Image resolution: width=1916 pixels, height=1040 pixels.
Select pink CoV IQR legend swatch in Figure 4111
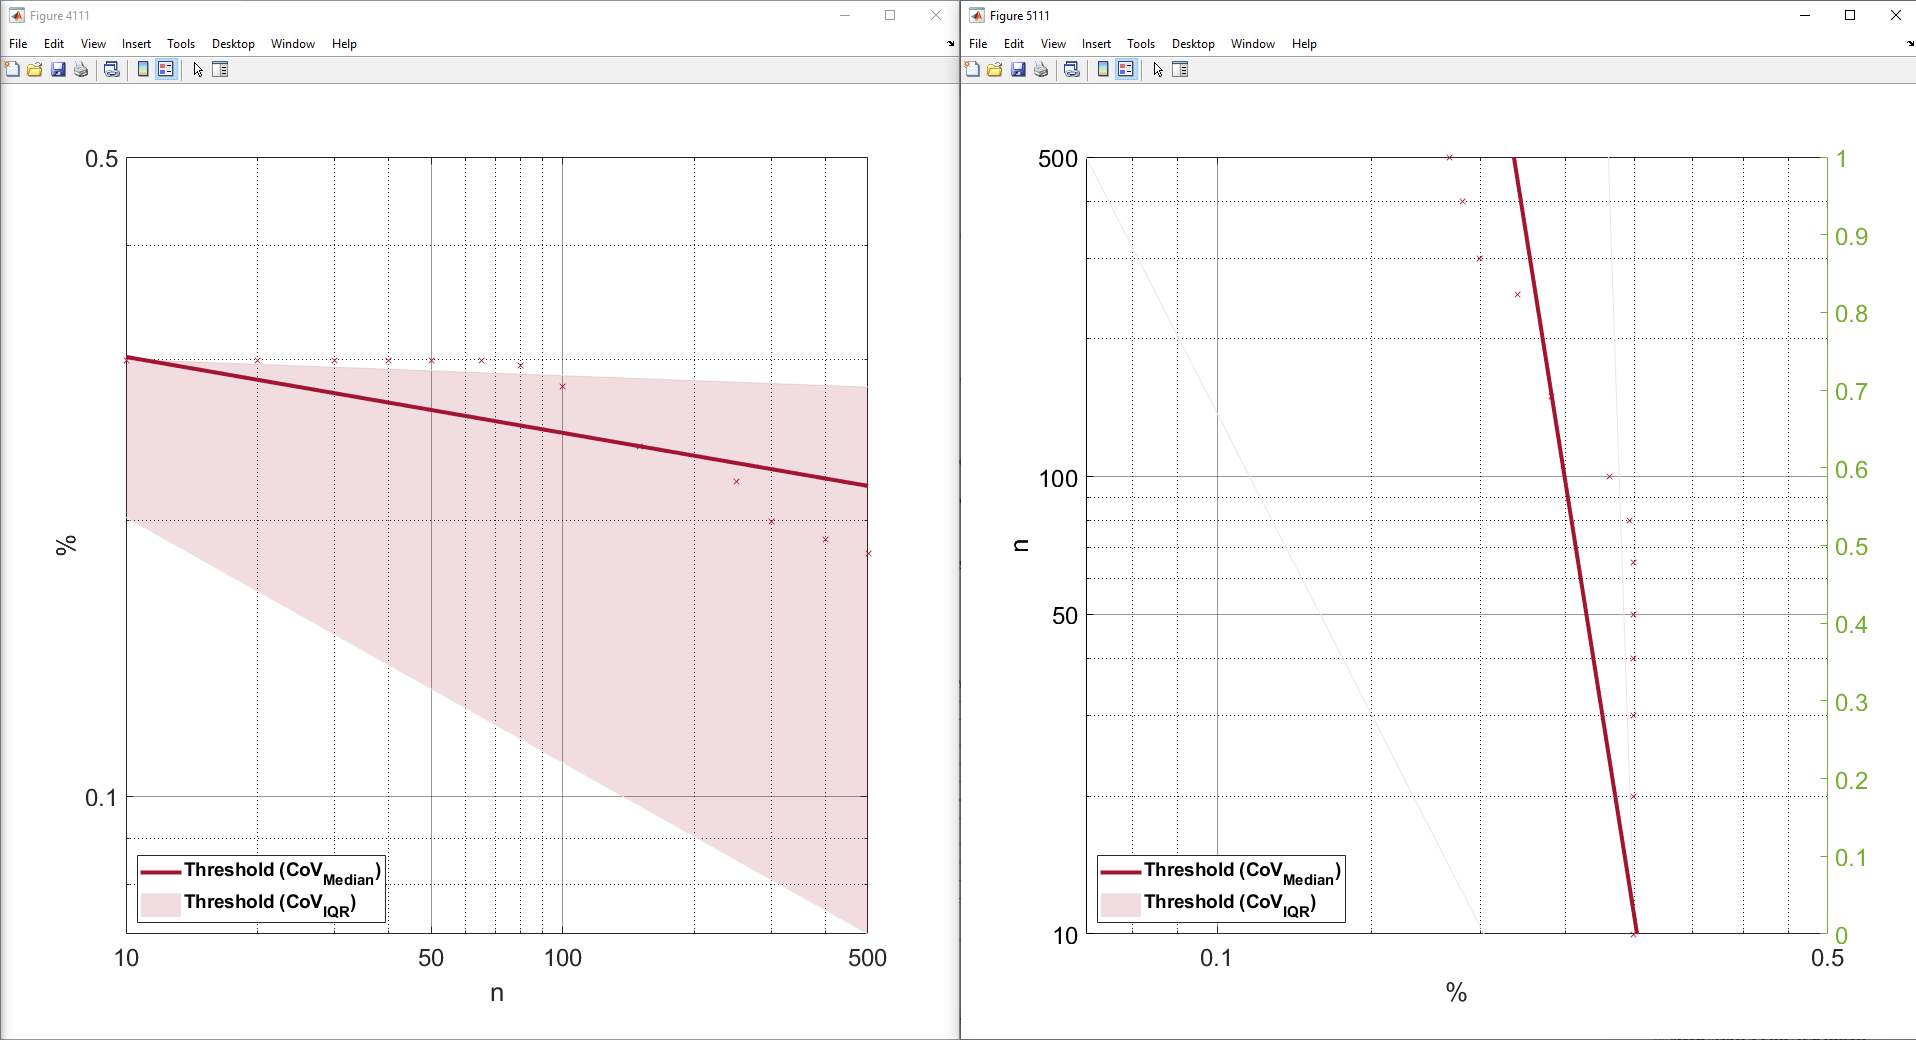click(160, 904)
